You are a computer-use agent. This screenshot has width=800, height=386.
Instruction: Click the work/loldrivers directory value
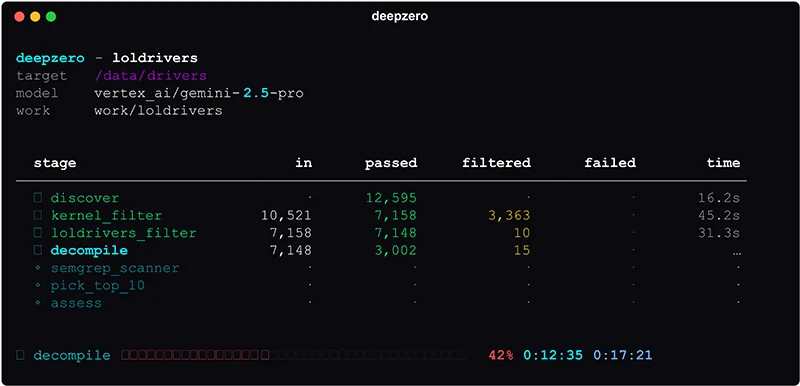click(x=158, y=111)
